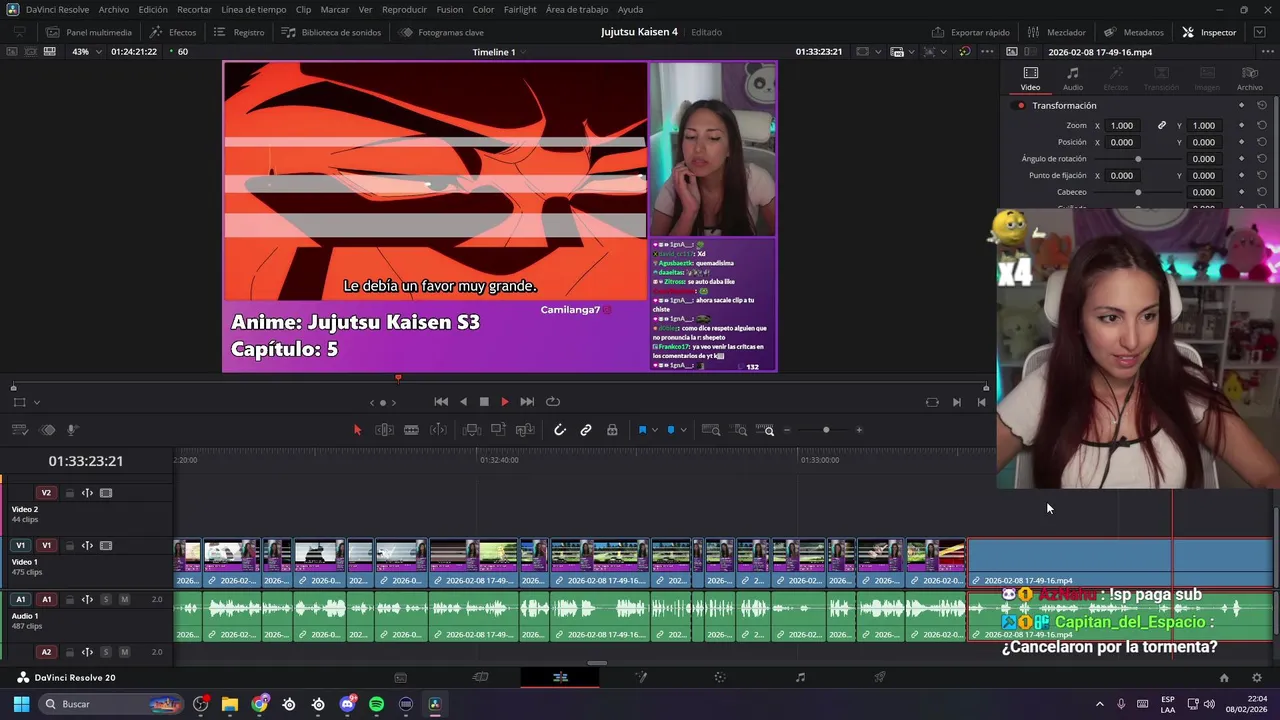The width and height of the screenshot is (1280, 720).
Task: Open Spotify from the taskbar
Action: tap(376, 704)
